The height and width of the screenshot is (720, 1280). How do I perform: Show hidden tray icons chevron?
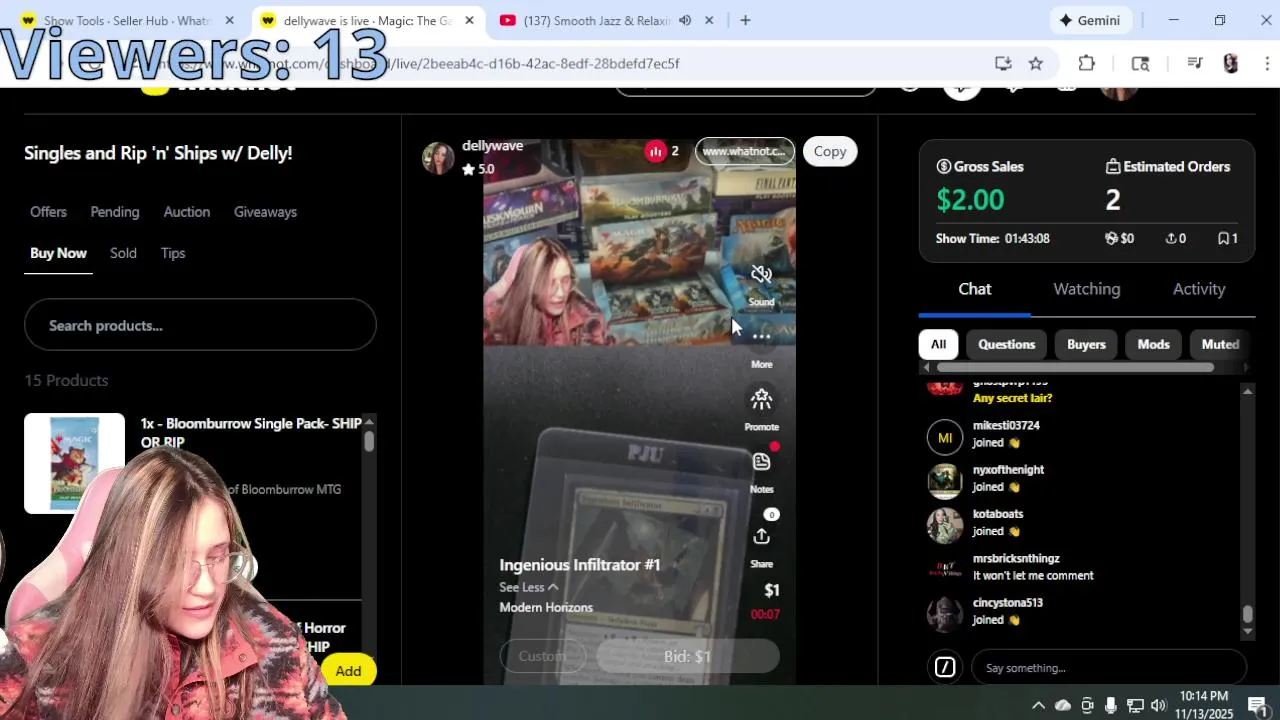1038,705
